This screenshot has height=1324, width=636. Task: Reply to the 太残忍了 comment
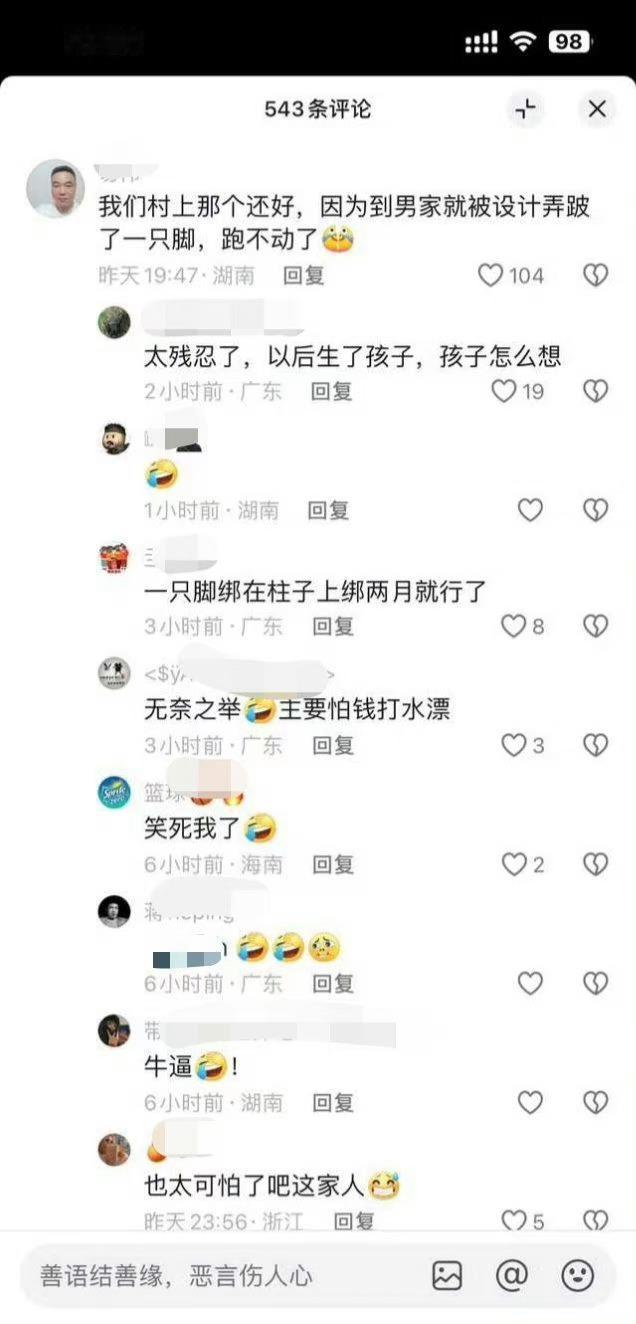click(x=331, y=391)
